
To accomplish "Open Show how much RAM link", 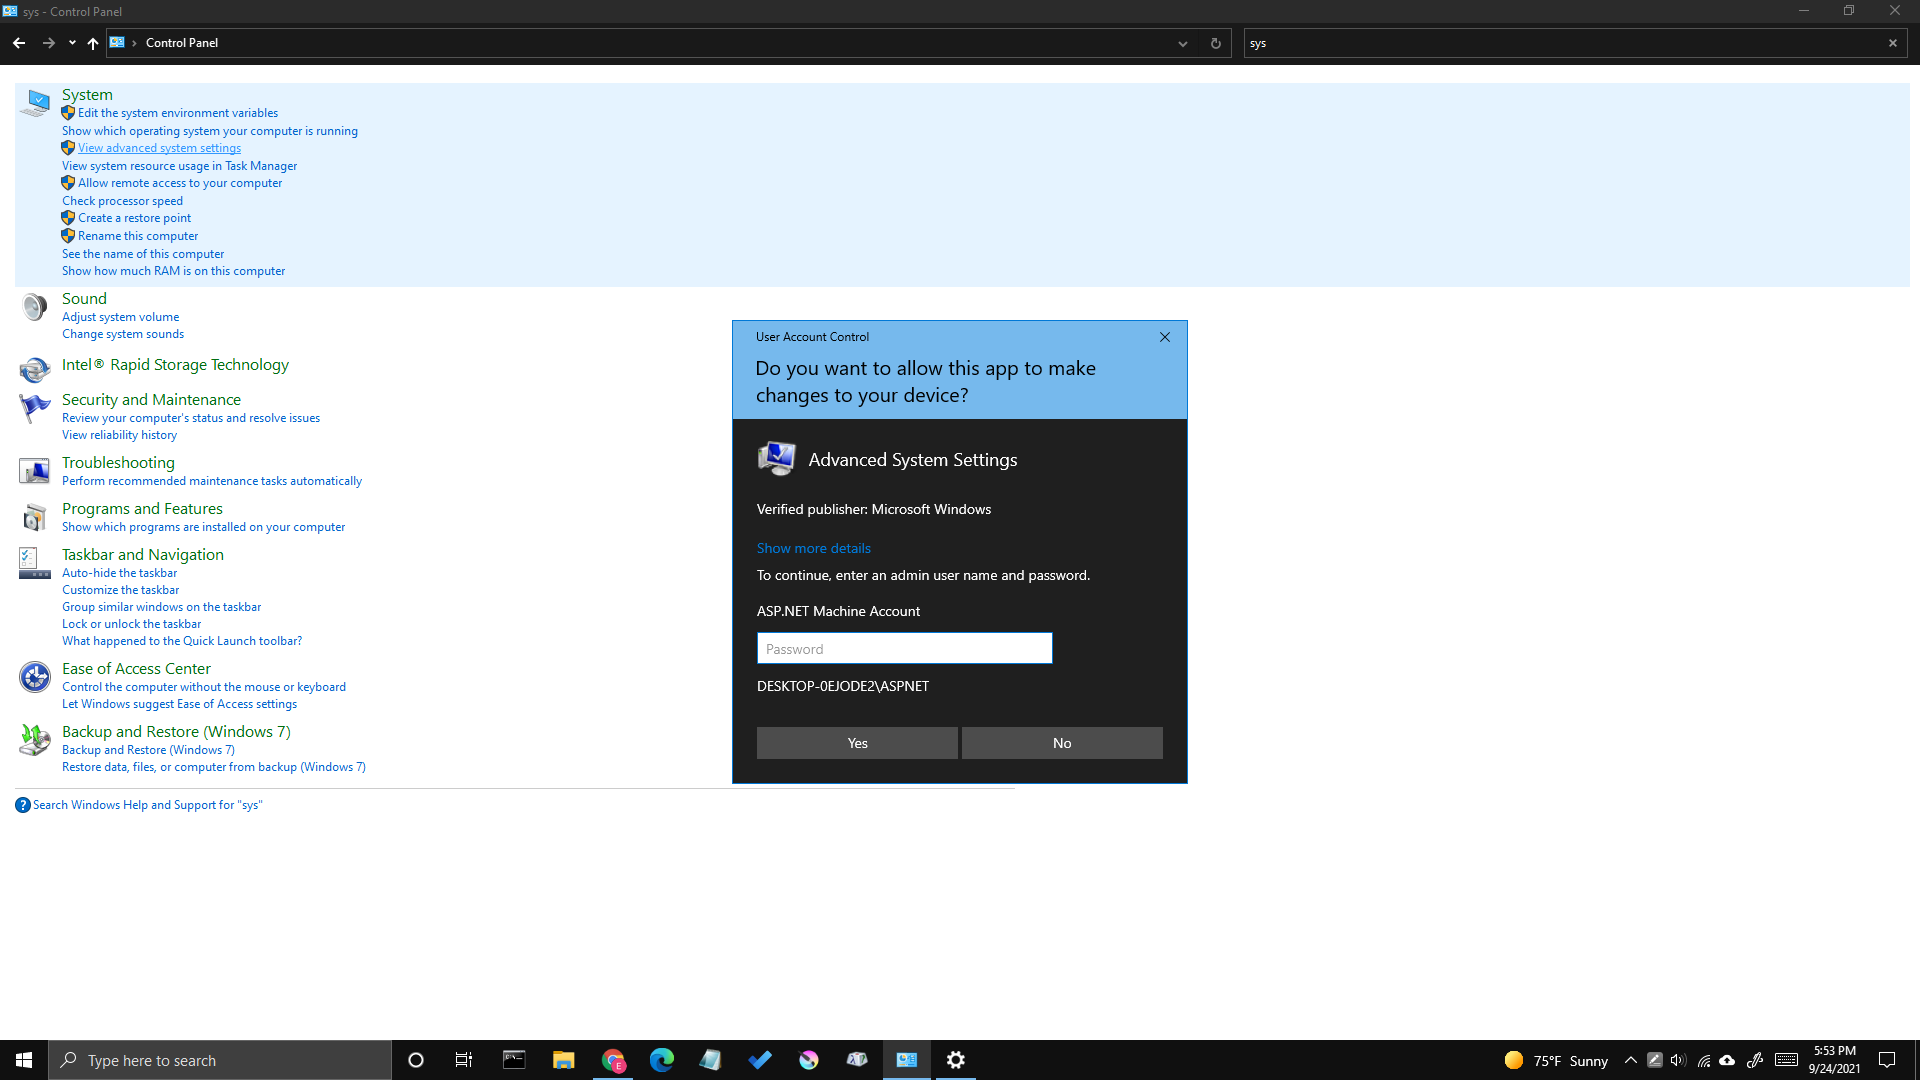I will 173,271.
